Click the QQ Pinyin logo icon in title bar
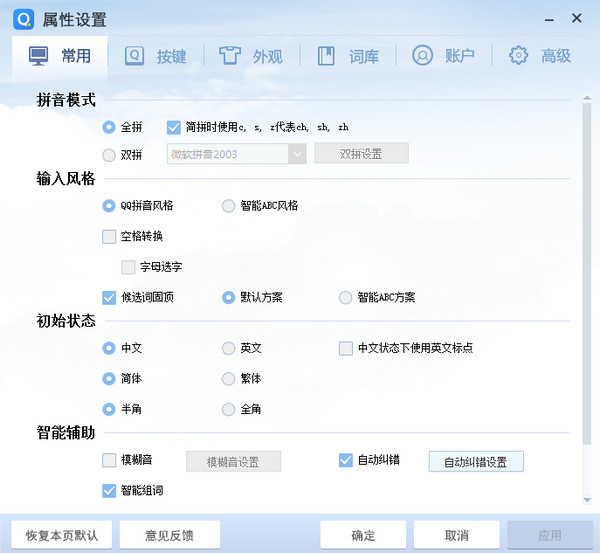This screenshot has width=600, height=553. point(19,19)
